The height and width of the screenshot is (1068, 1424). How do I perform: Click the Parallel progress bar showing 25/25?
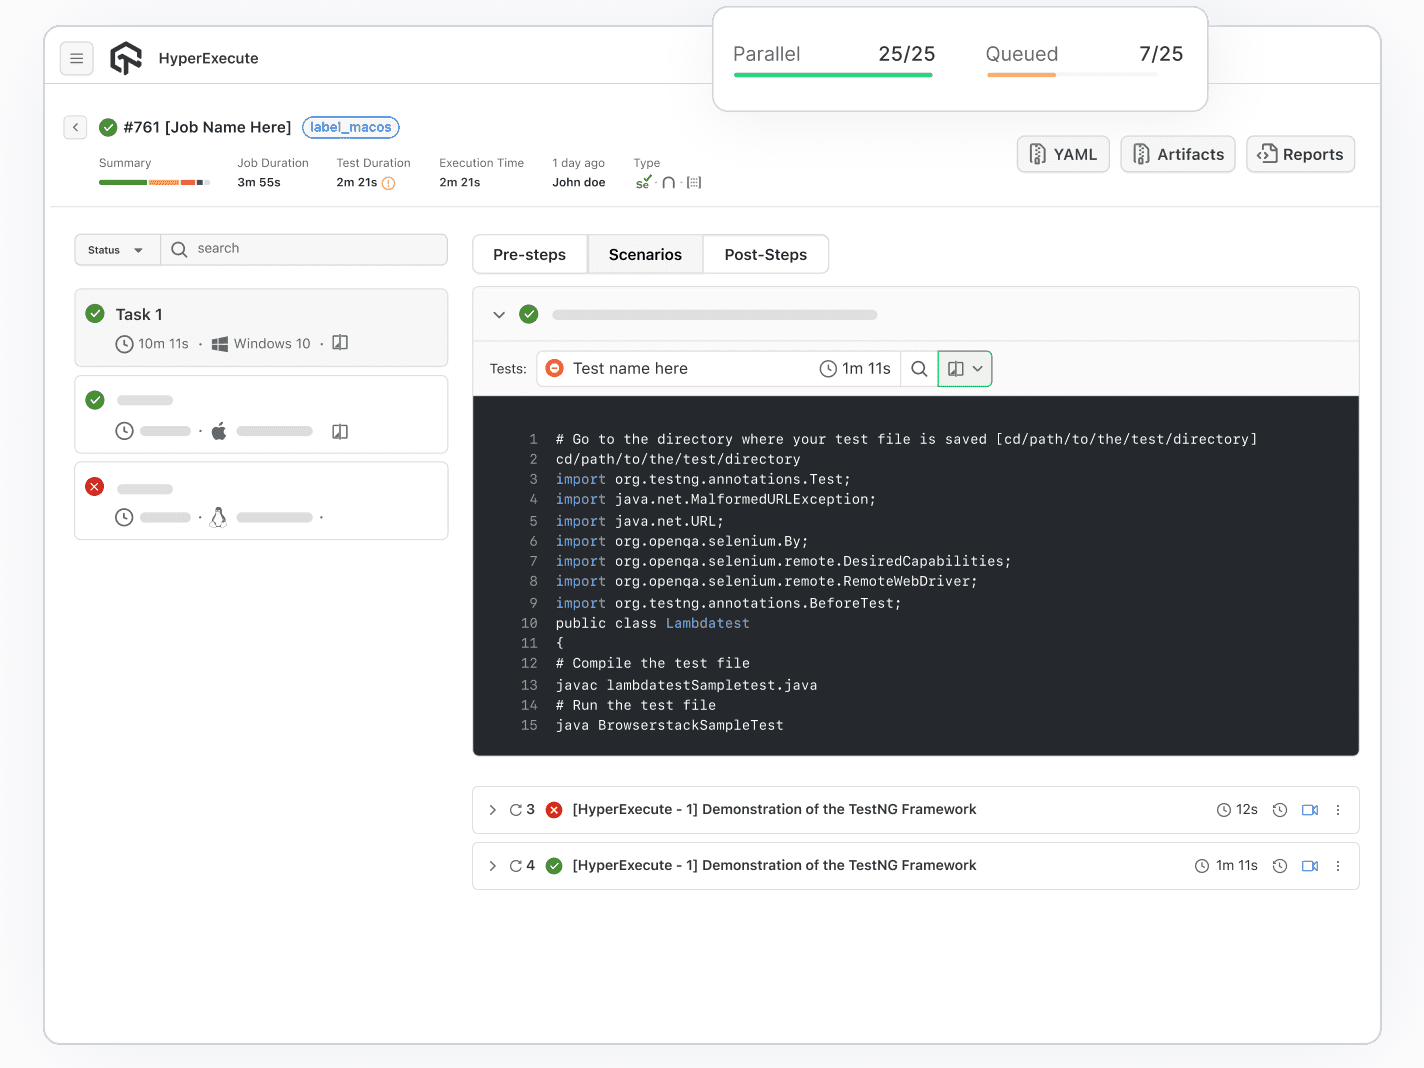click(x=833, y=75)
